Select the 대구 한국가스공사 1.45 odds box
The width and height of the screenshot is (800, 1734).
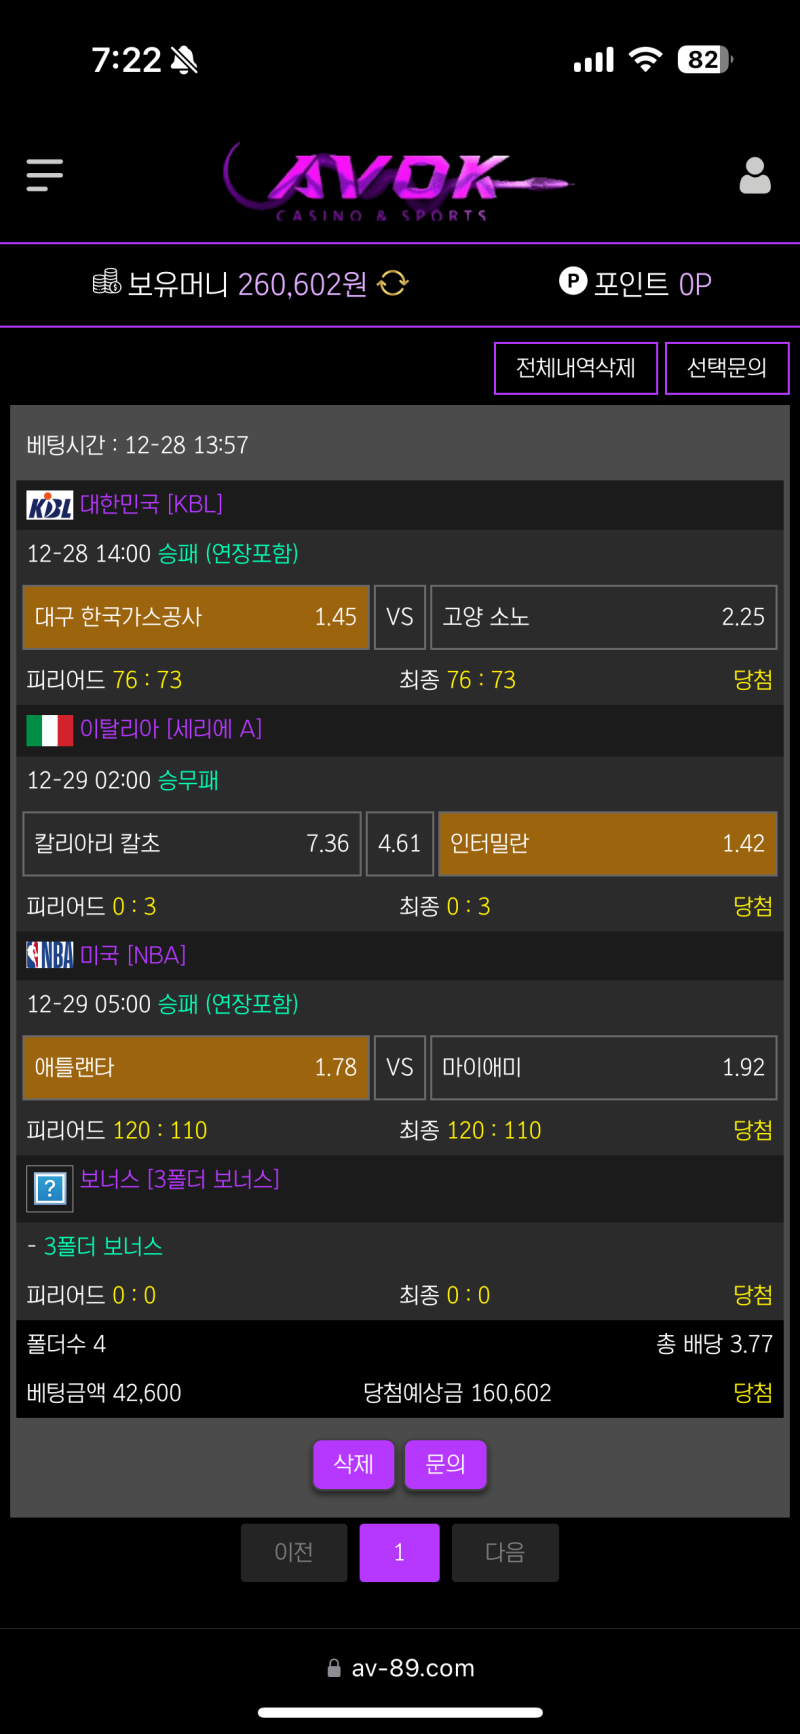196,617
